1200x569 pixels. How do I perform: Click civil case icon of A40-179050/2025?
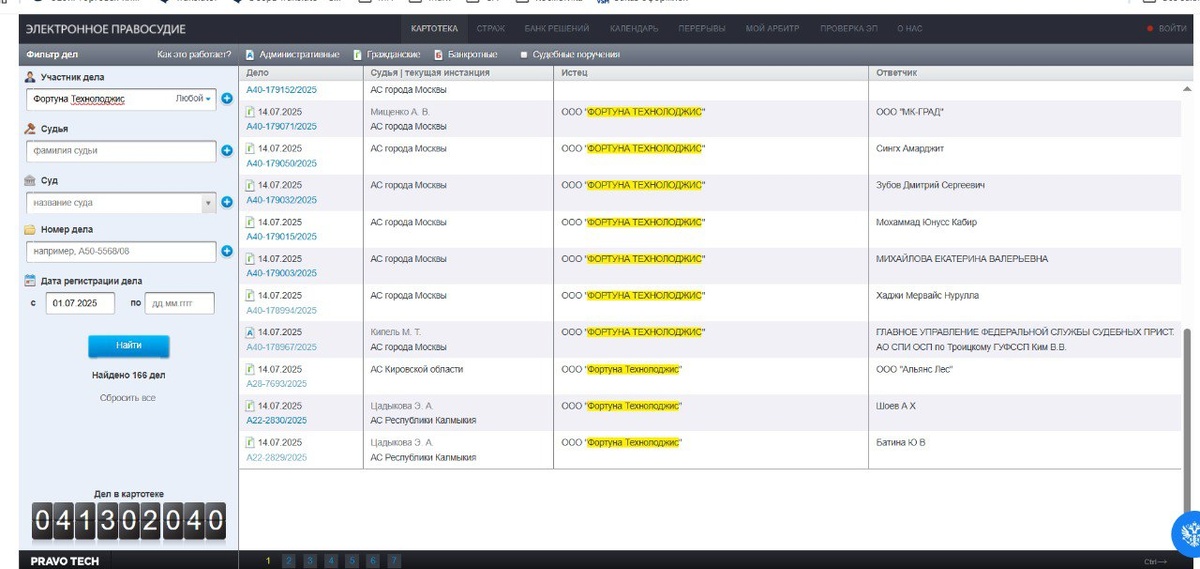(251, 149)
